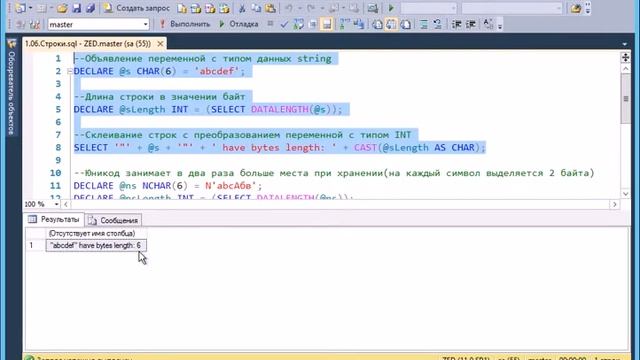The height and width of the screenshot is (360, 640).
Task: Select tab '1.06.Строки.sql - ZED.master'
Action: click(x=88, y=44)
